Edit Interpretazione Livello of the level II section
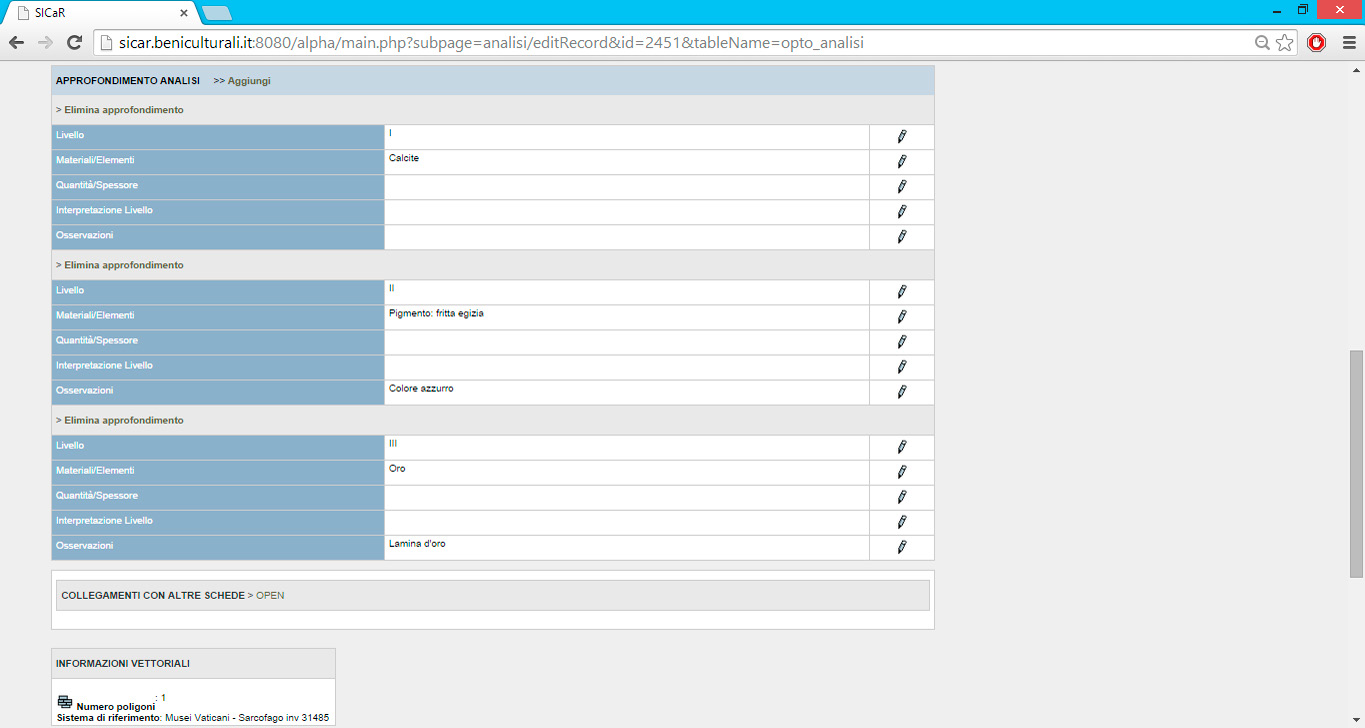 (x=901, y=367)
